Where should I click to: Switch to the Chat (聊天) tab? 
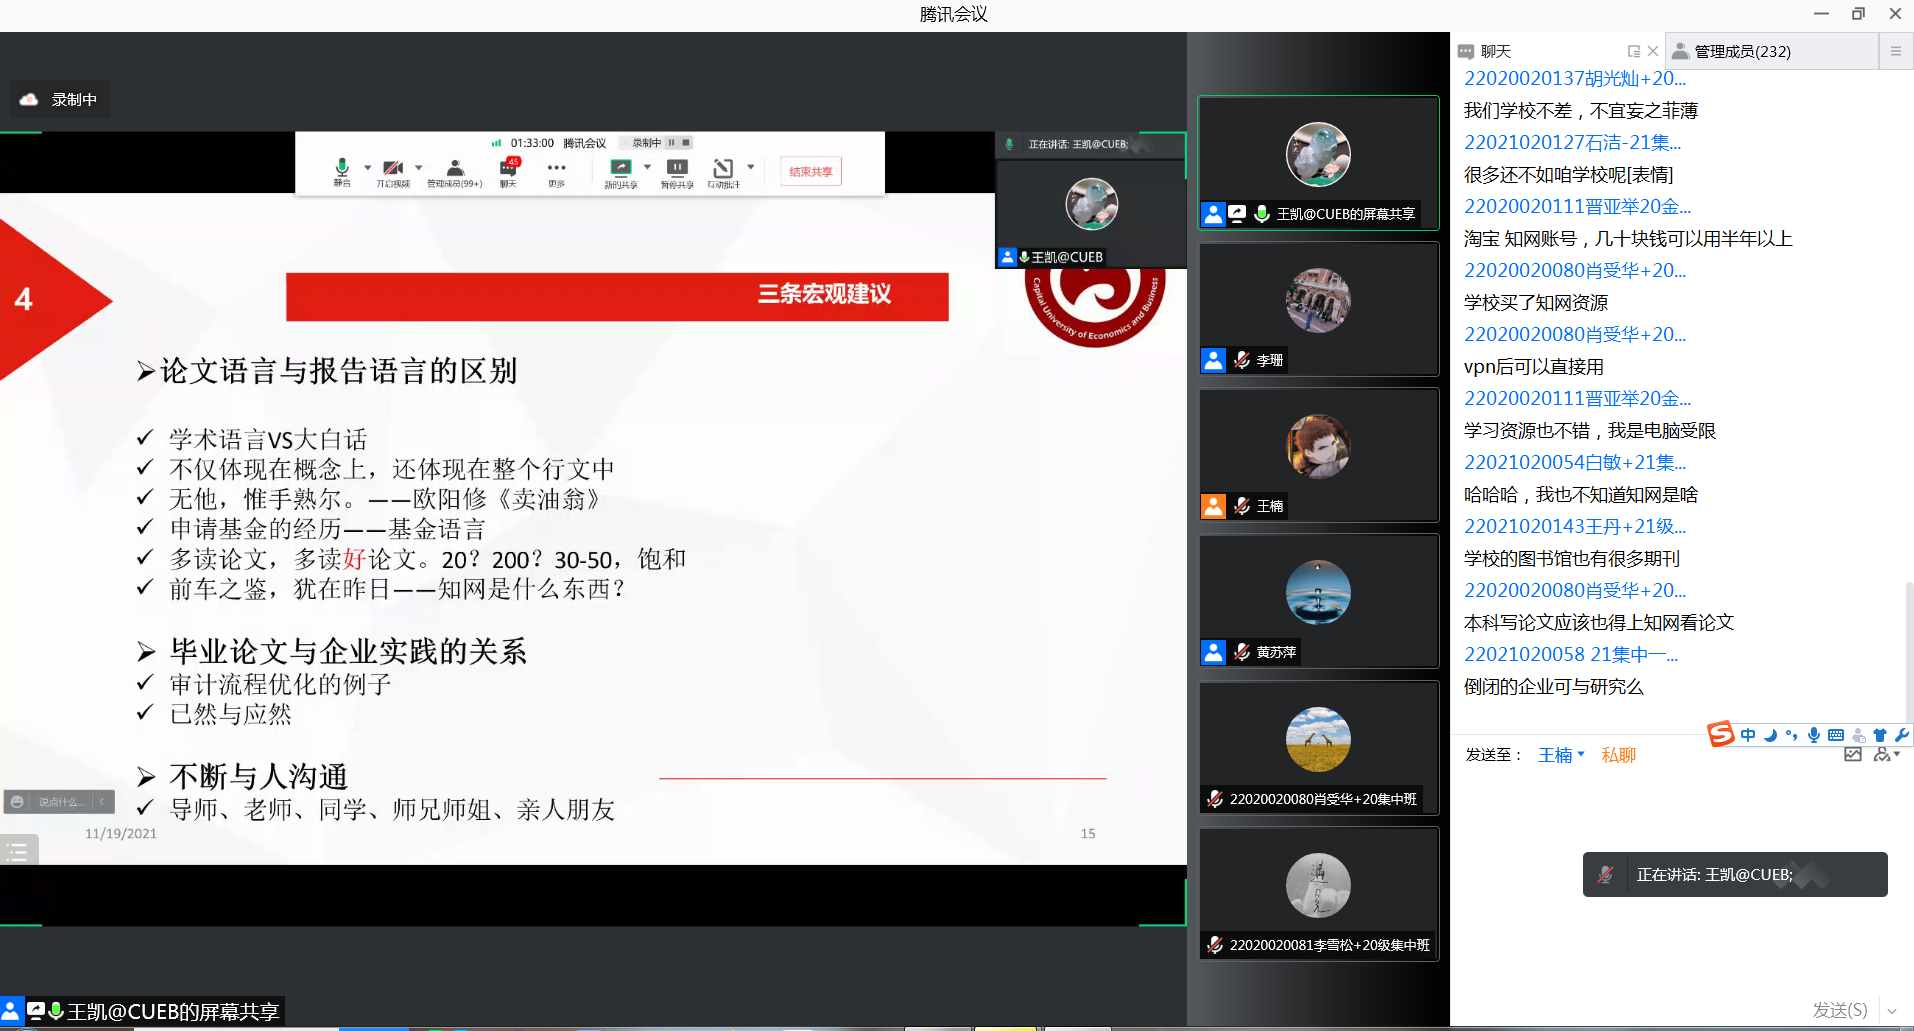(1495, 51)
